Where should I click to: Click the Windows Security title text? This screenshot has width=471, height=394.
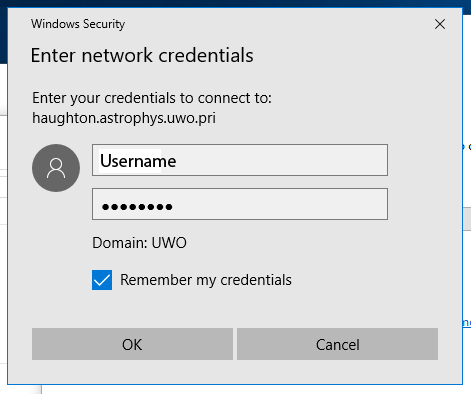coord(78,24)
